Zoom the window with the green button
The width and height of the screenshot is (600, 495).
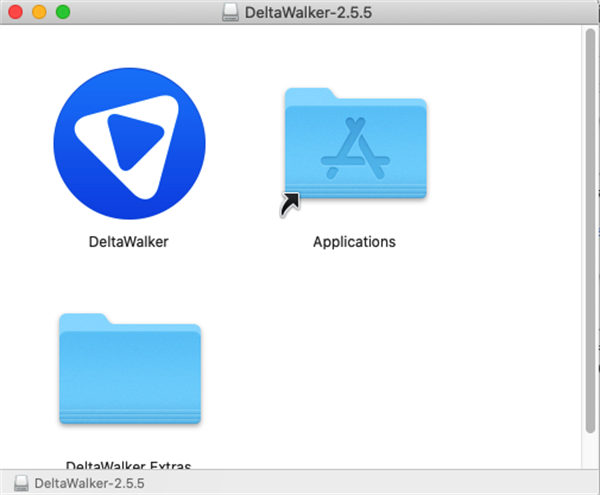(63, 12)
